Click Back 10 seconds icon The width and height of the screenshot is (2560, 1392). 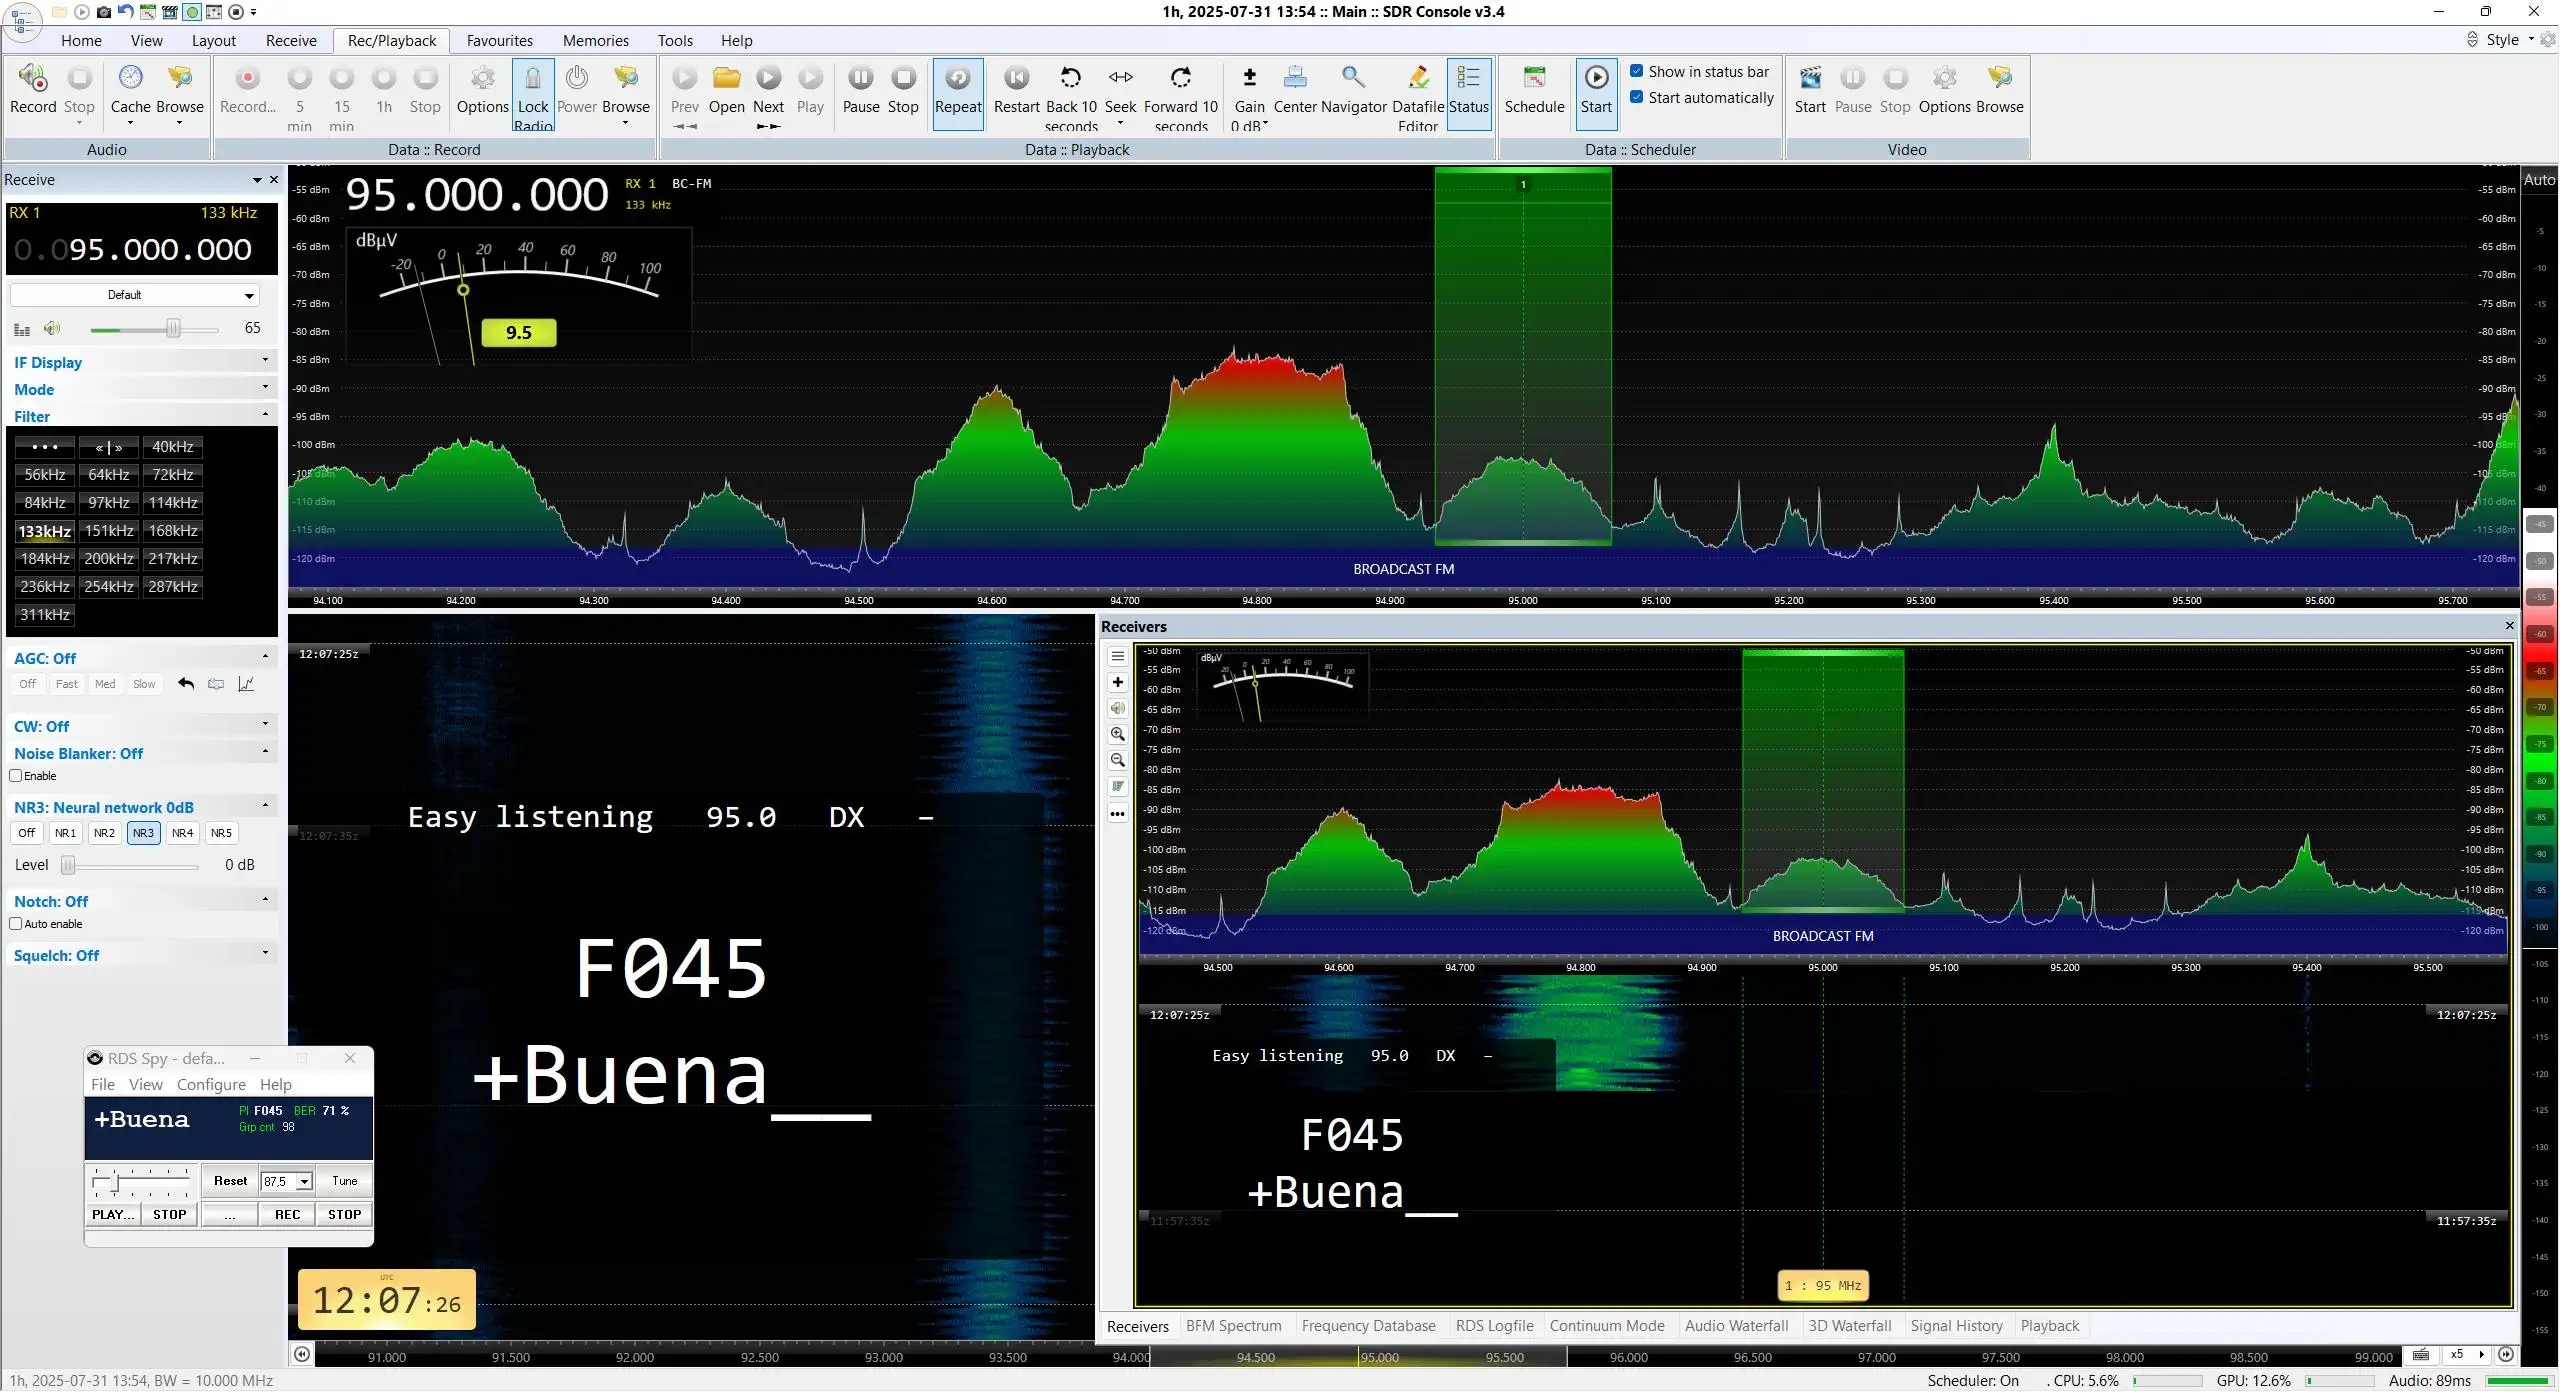(1071, 78)
